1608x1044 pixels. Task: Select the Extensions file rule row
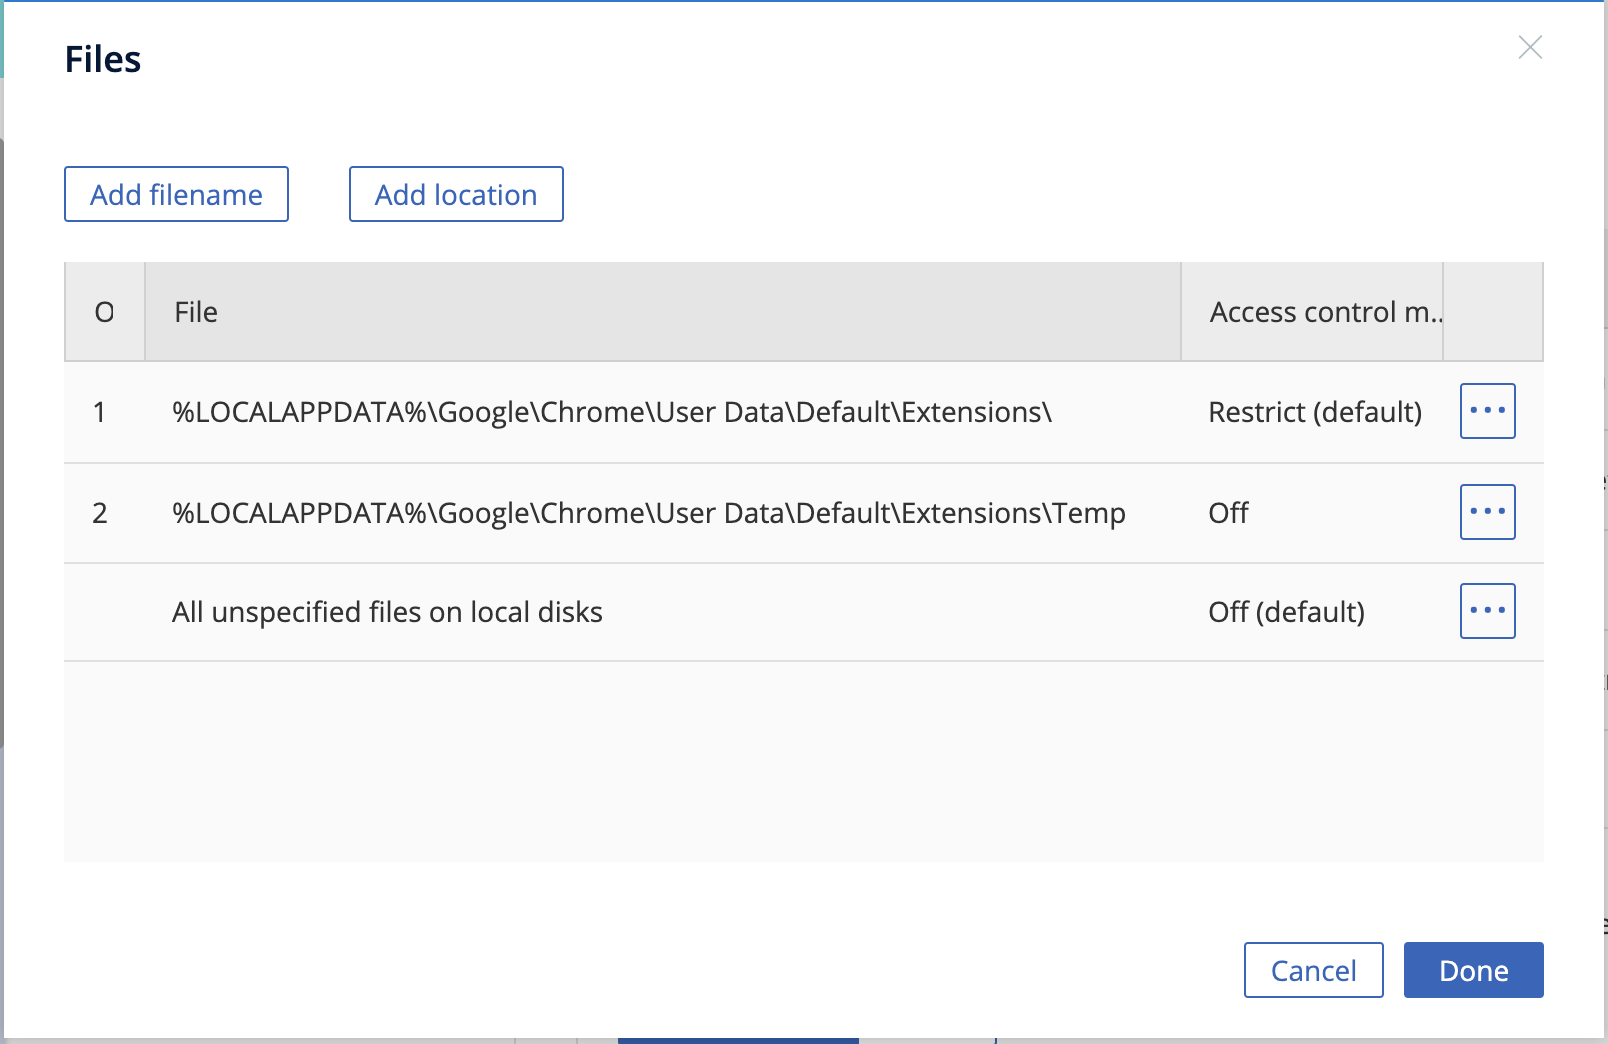tap(611, 411)
